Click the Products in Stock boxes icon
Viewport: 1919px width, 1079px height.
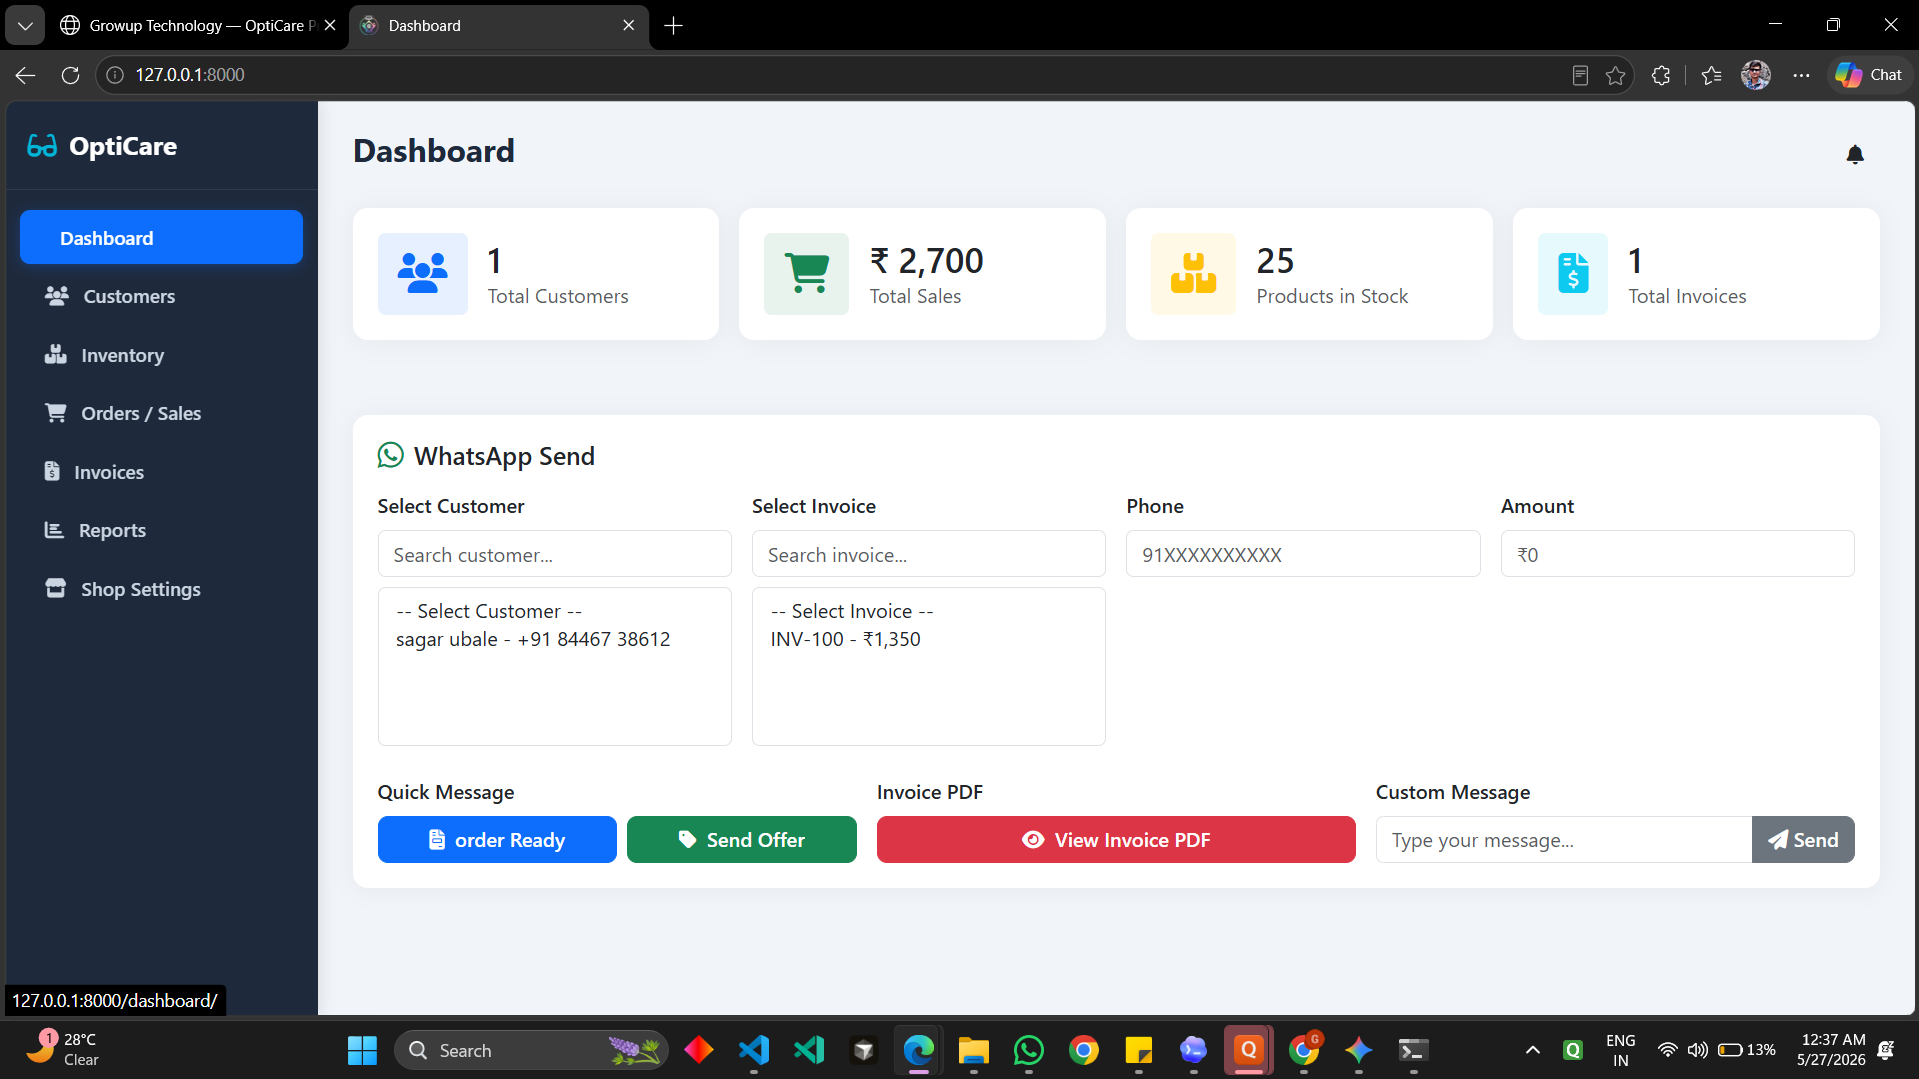(x=1193, y=273)
